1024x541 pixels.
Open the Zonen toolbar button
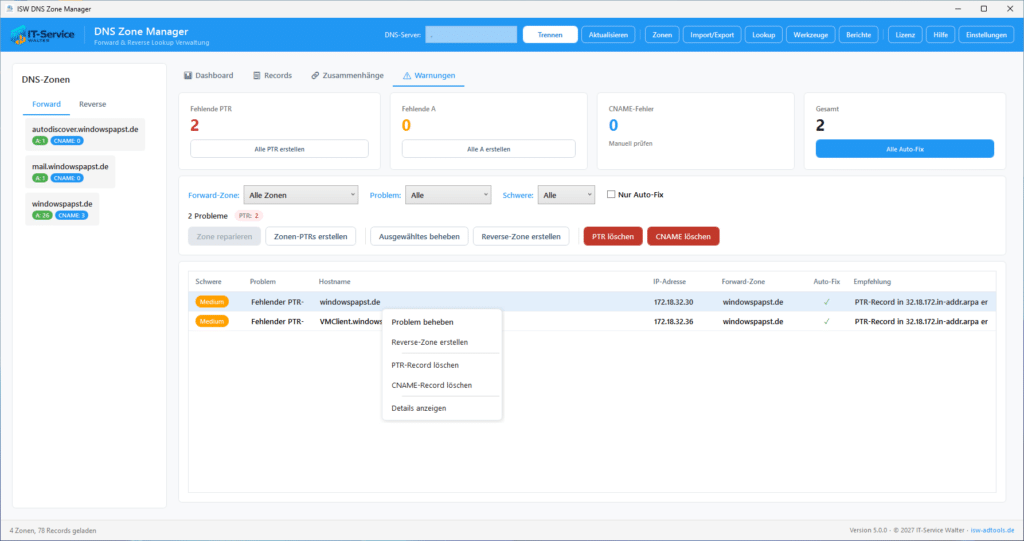pyautogui.click(x=662, y=35)
